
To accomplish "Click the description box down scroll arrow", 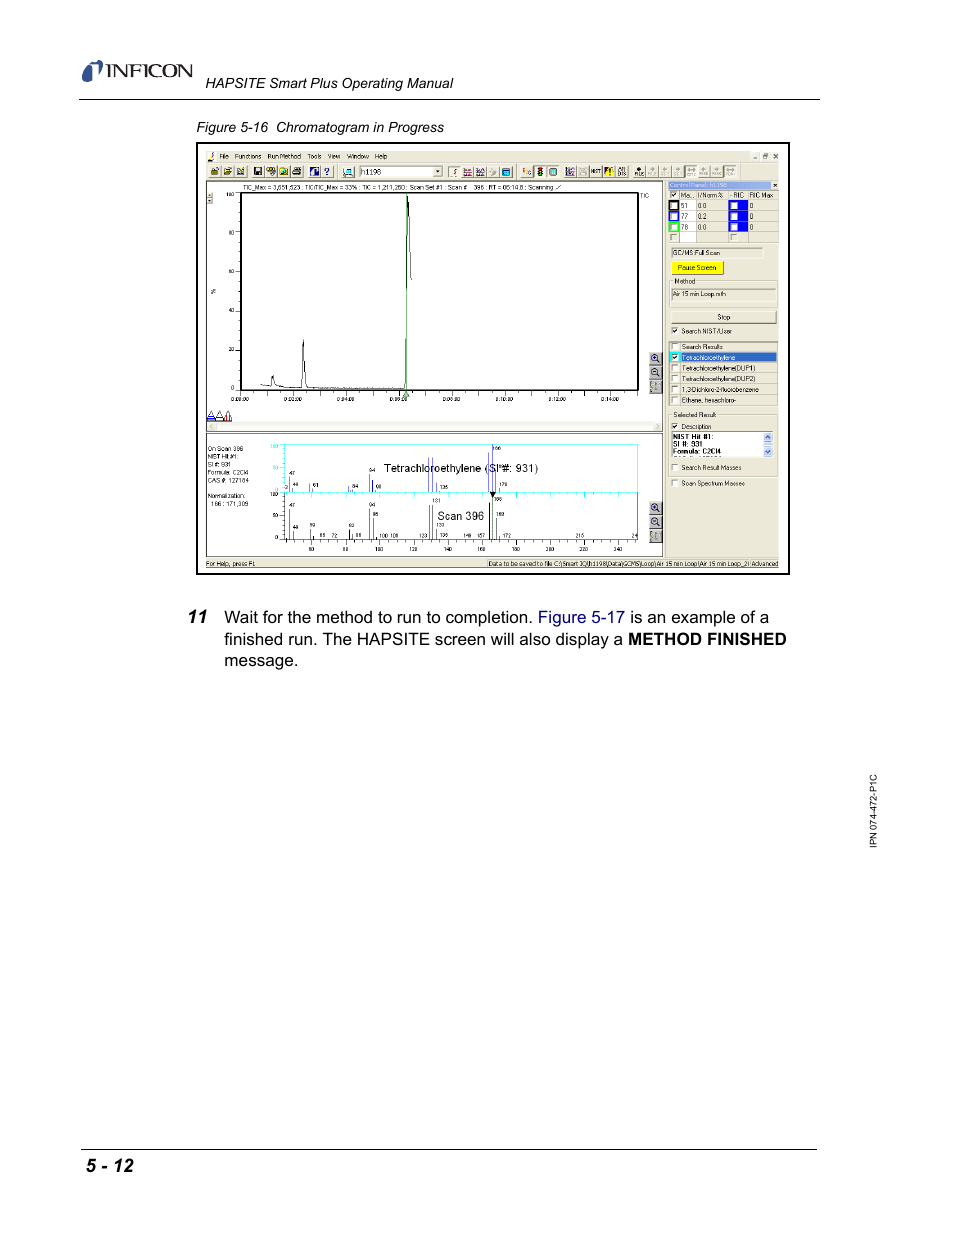I will pos(768,452).
